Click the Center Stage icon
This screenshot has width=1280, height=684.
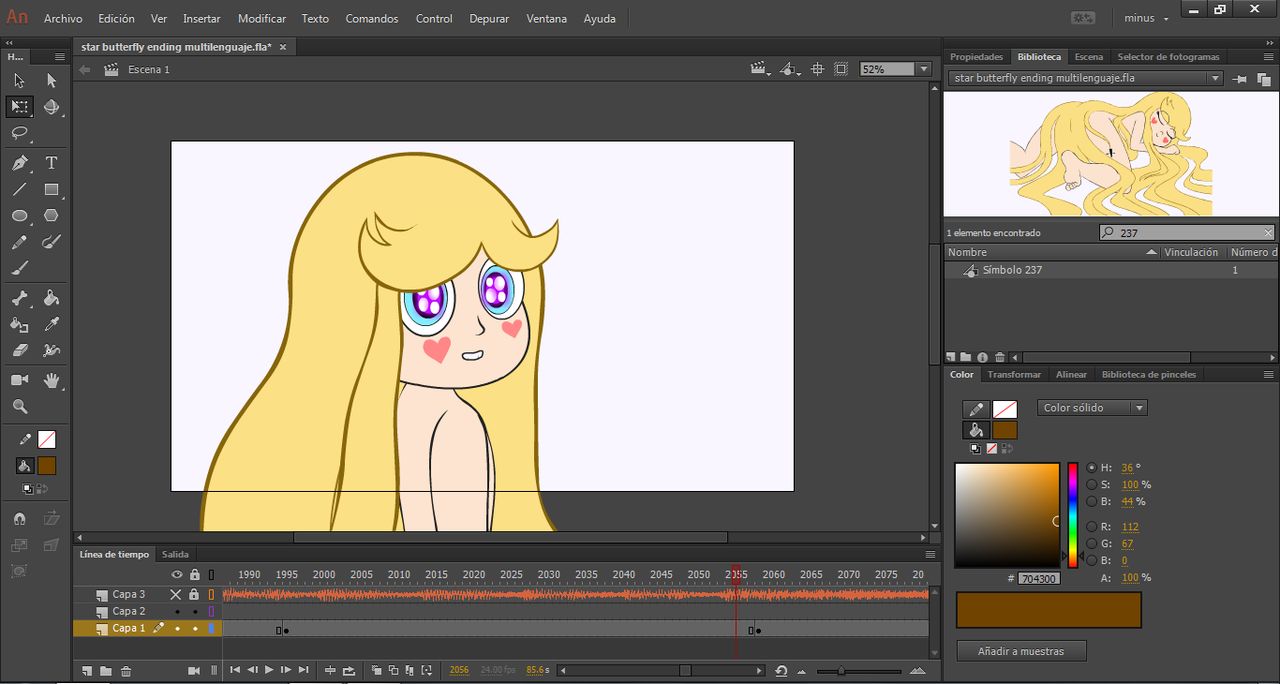point(817,69)
